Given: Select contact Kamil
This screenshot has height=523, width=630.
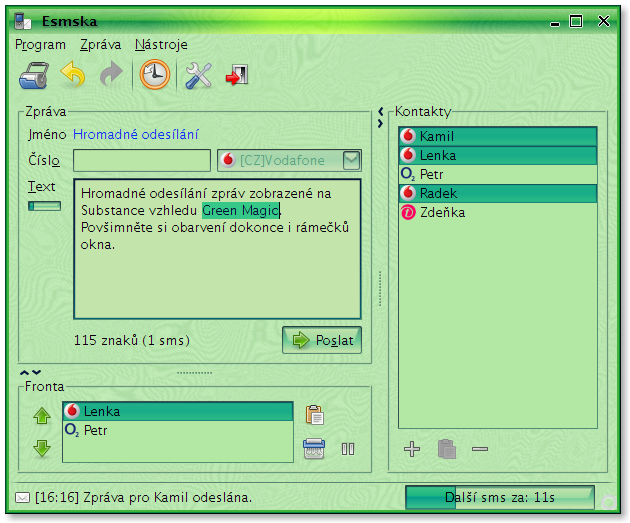Looking at the screenshot, I should [x=498, y=136].
